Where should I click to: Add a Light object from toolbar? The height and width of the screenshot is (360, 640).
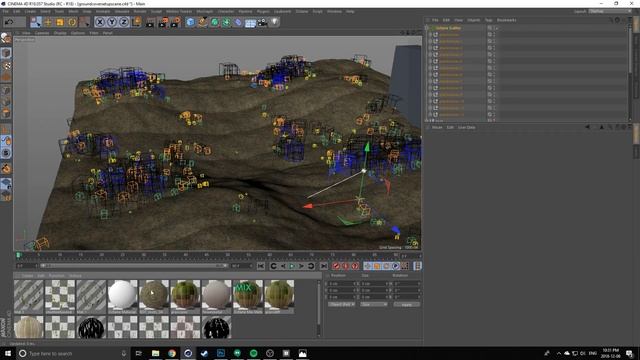pos(275,22)
